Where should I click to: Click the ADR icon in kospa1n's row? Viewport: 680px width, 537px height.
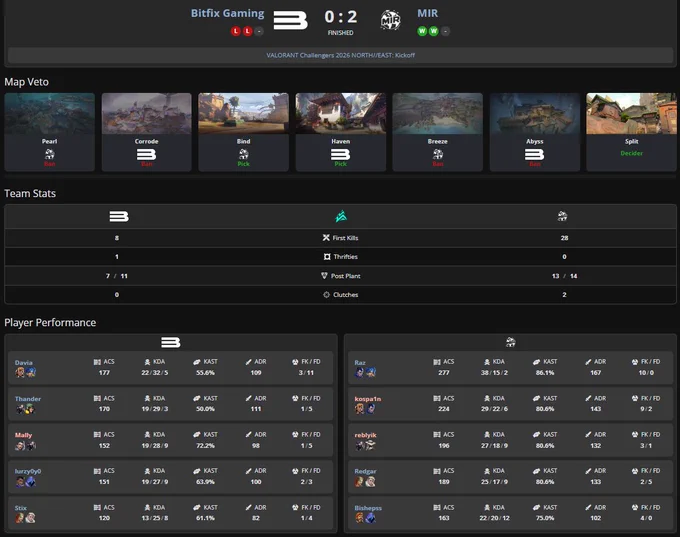pyautogui.click(x=588, y=398)
